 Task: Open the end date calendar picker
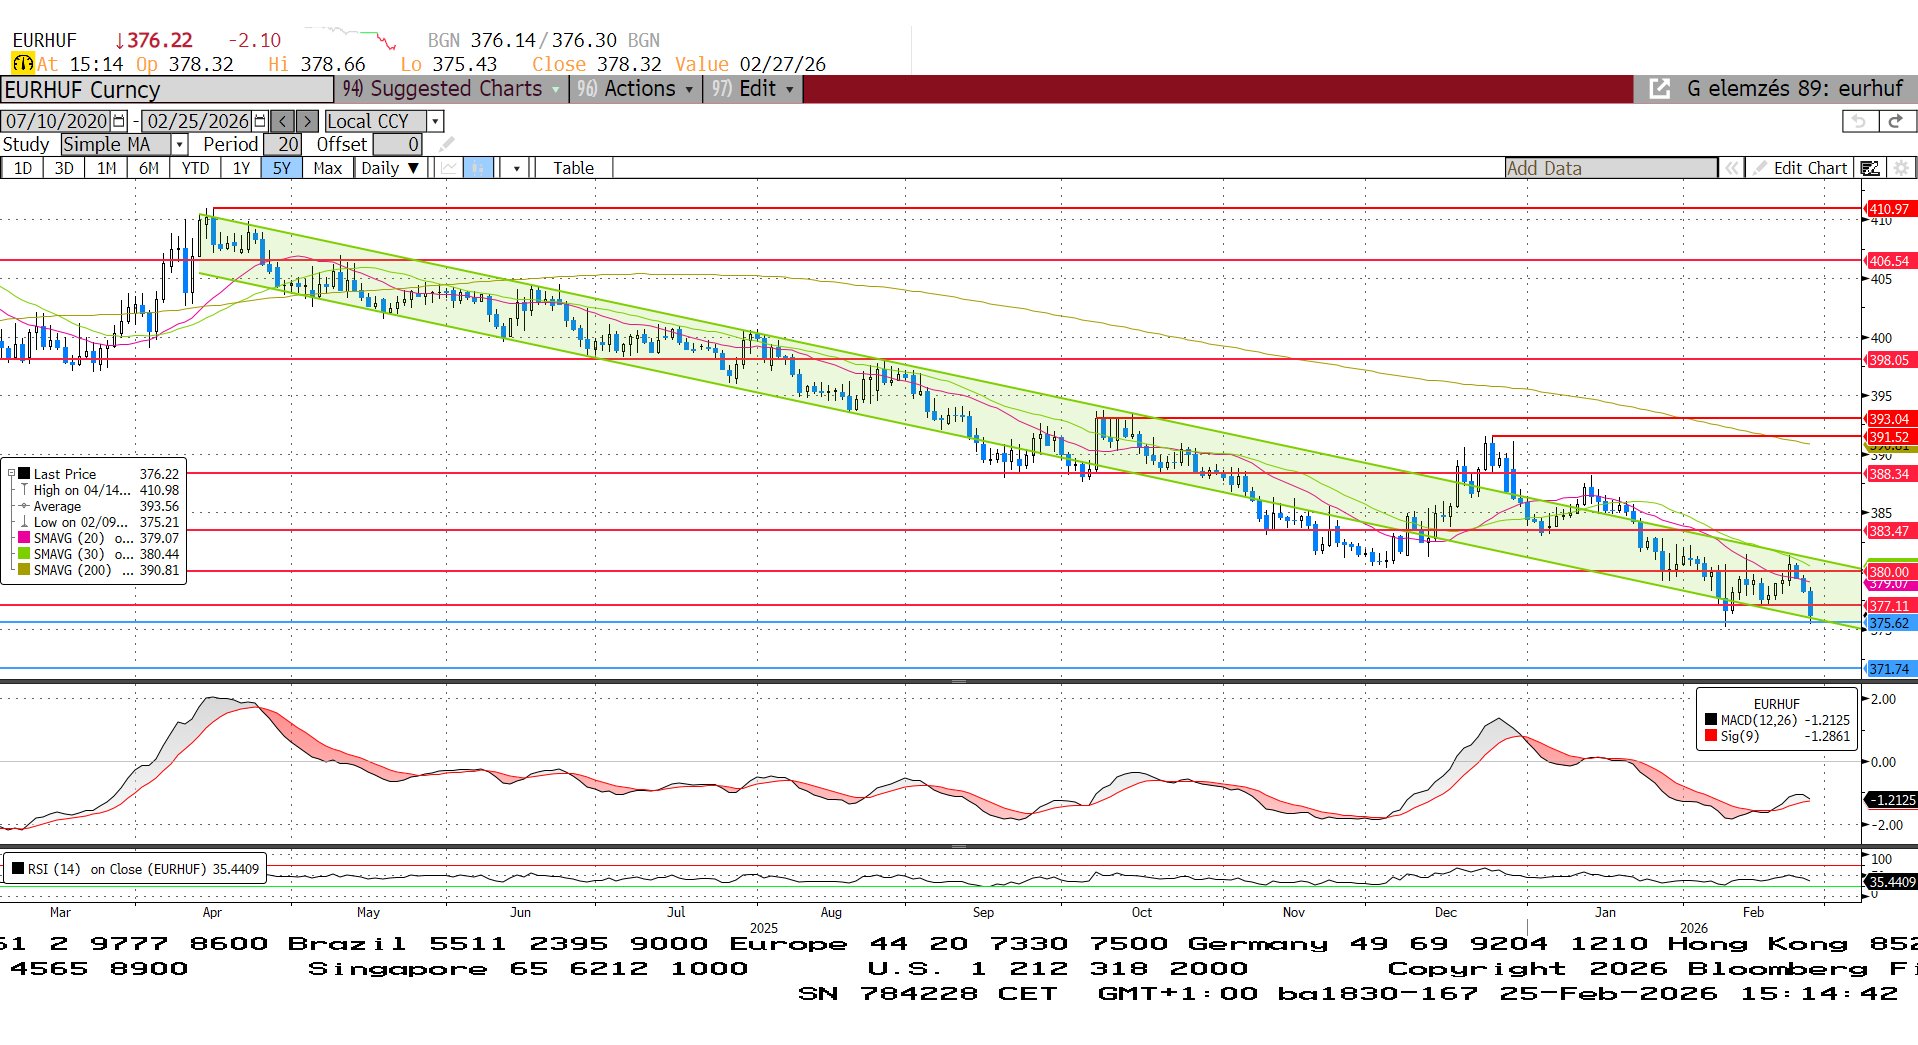click(x=260, y=121)
